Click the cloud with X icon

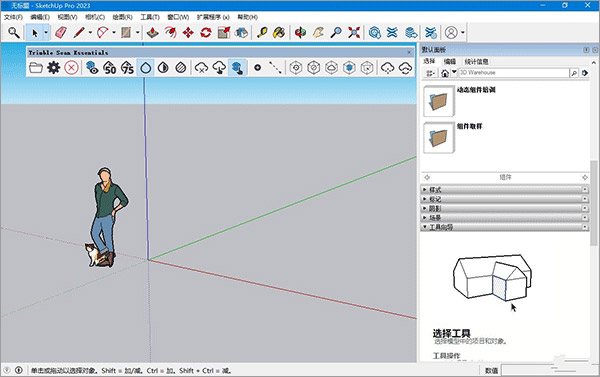pyautogui.click(x=201, y=68)
